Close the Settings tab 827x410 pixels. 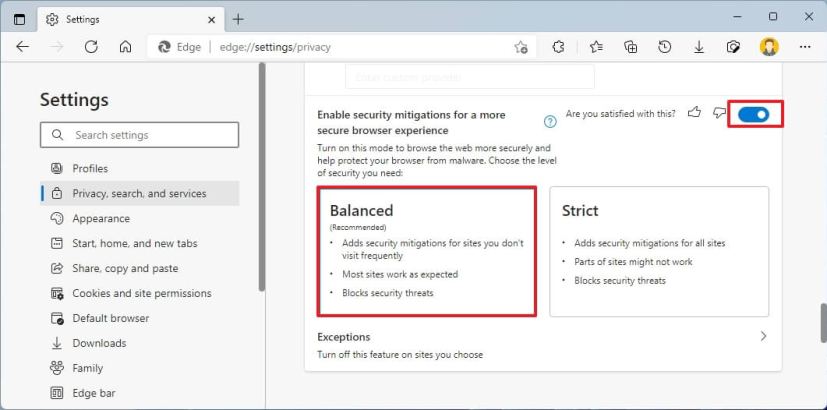(x=211, y=20)
